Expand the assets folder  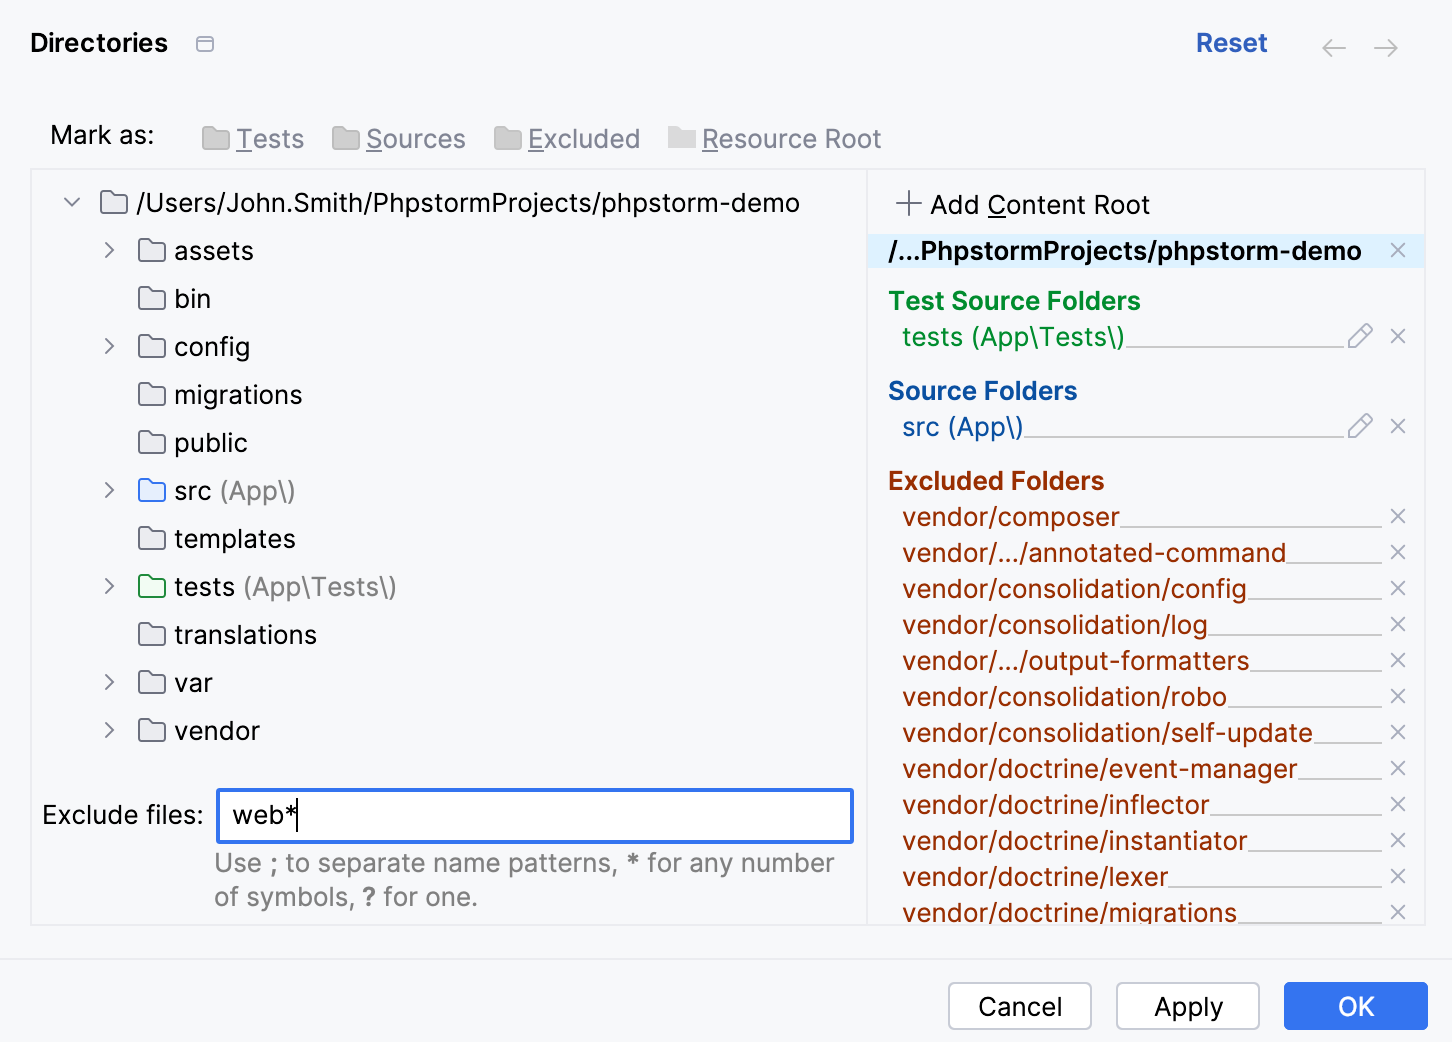[108, 250]
